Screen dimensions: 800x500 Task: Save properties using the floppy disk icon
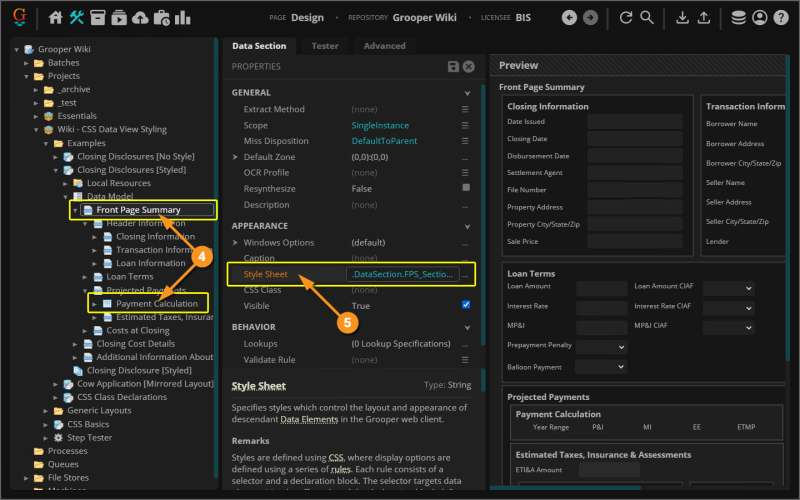[x=452, y=66]
